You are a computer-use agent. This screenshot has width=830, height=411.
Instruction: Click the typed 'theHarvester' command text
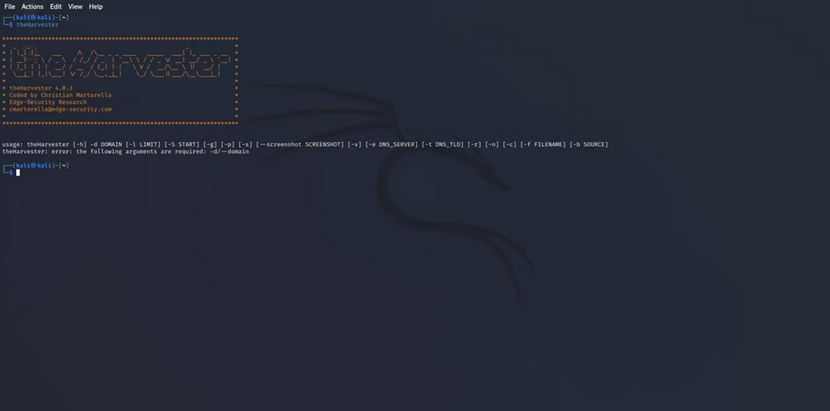(x=37, y=25)
